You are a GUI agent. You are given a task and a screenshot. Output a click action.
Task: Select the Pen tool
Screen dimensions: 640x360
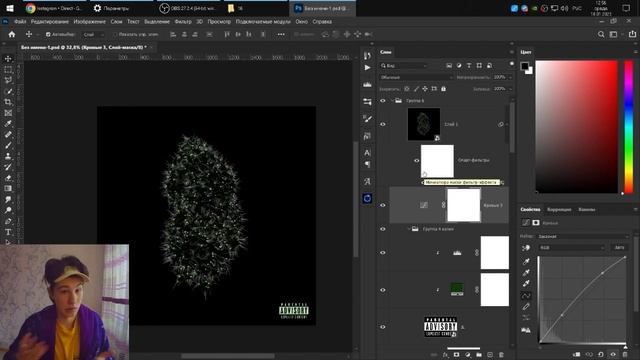(x=8, y=221)
